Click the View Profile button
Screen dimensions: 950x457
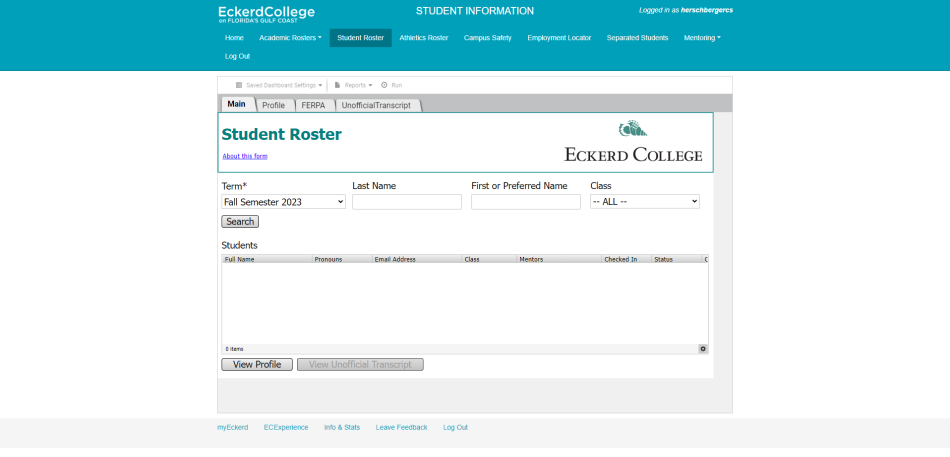257,365
